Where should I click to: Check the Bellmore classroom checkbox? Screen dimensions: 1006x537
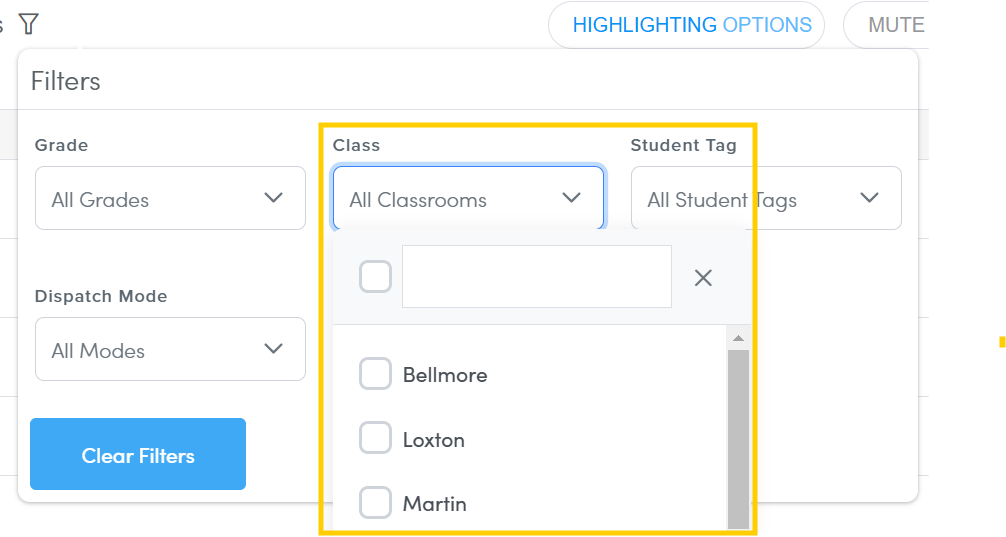tap(375, 373)
